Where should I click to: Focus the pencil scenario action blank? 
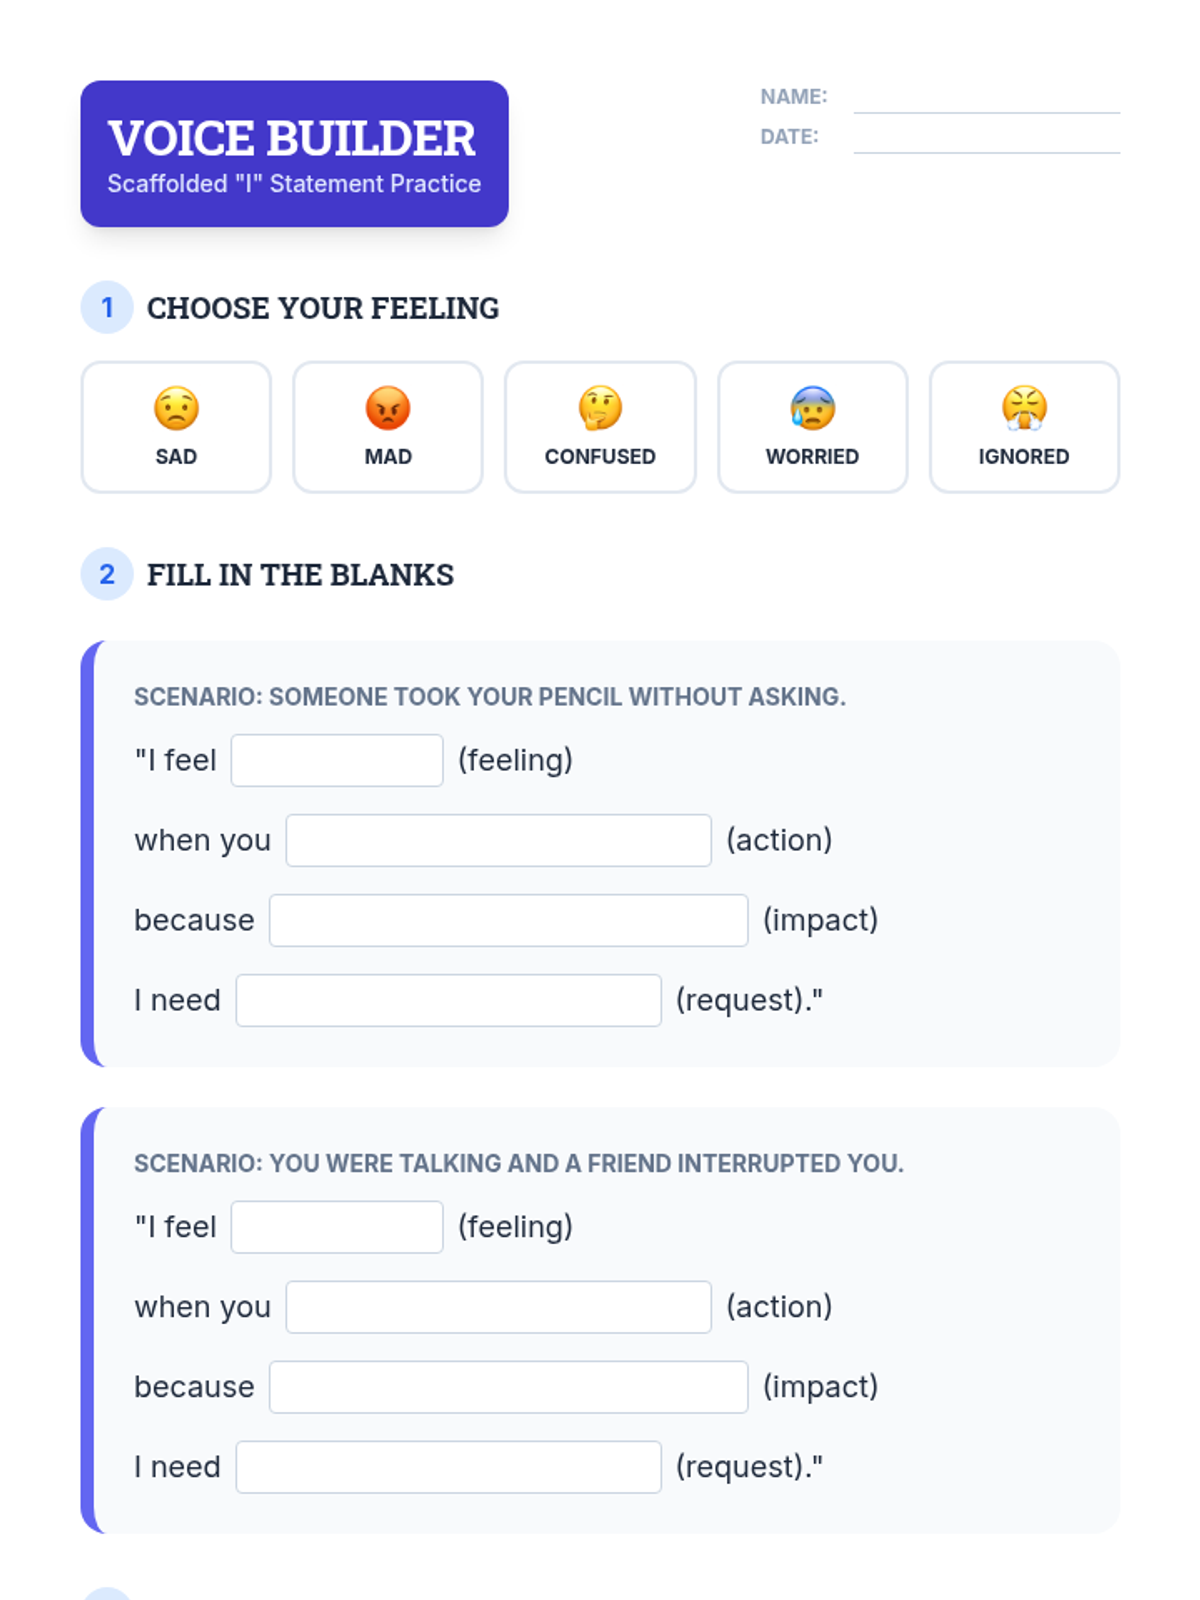coord(499,840)
